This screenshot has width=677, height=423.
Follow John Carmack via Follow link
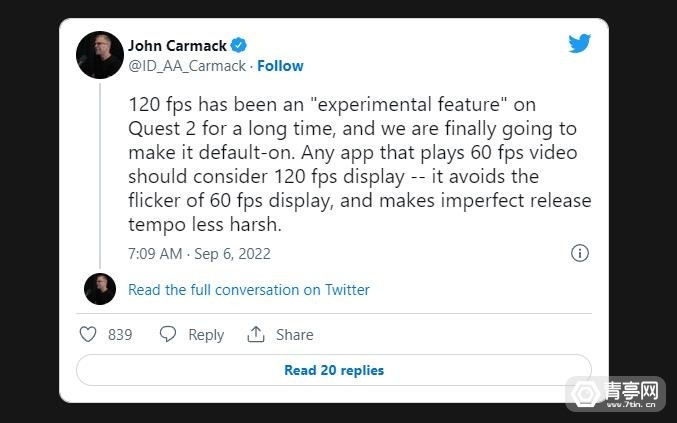[x=280, y=66]
